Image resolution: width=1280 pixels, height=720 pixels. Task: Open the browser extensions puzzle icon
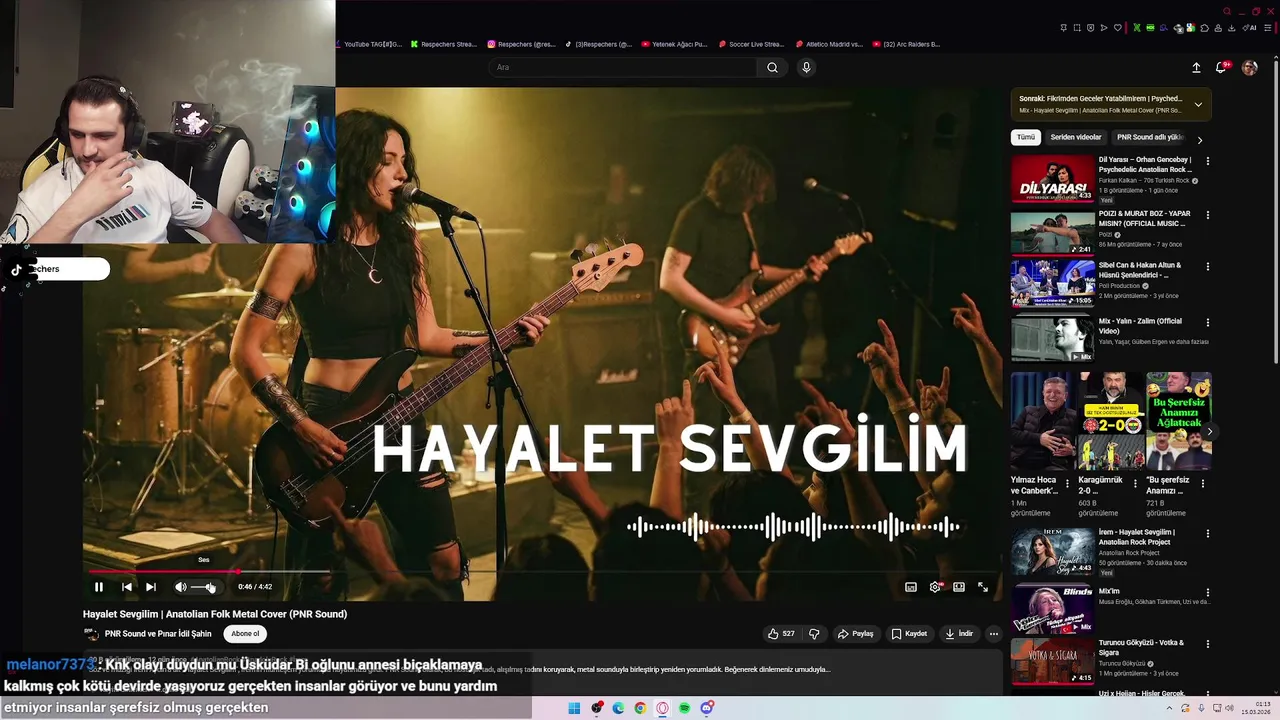click(x=1204, y=28)
